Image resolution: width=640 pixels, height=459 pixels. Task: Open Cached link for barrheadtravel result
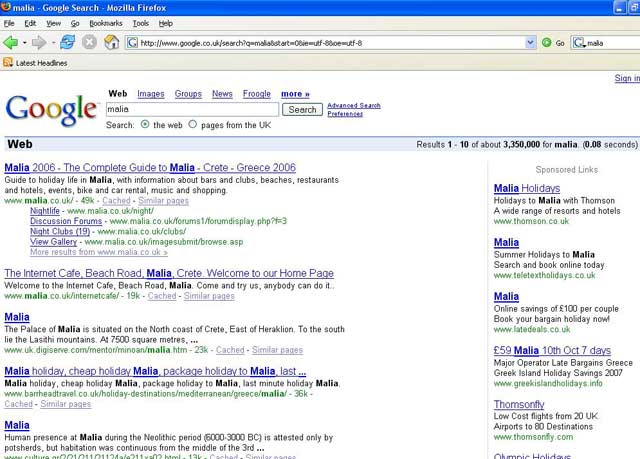pos(18,404)
